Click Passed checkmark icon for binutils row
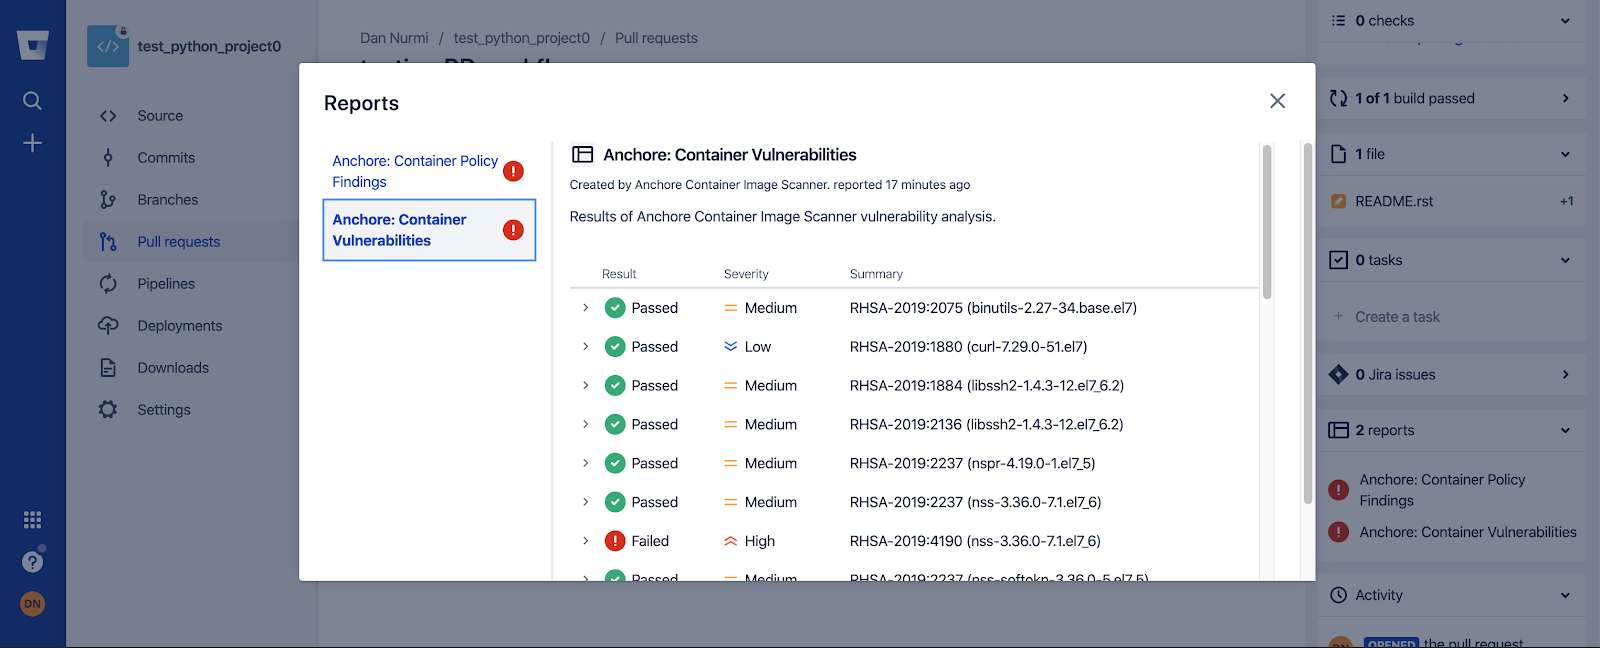The width and height of the screenshot is (1600, 648). point(615,308)
